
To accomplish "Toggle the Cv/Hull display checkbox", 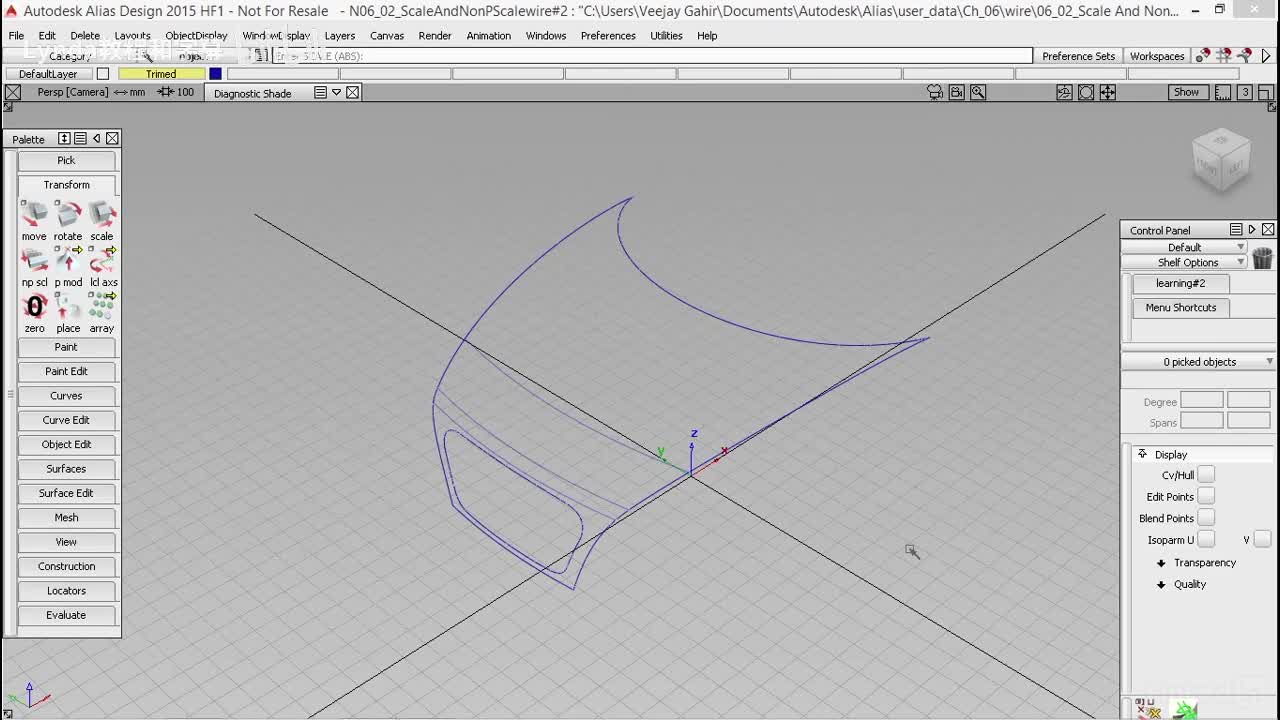I will [1206, 475].
